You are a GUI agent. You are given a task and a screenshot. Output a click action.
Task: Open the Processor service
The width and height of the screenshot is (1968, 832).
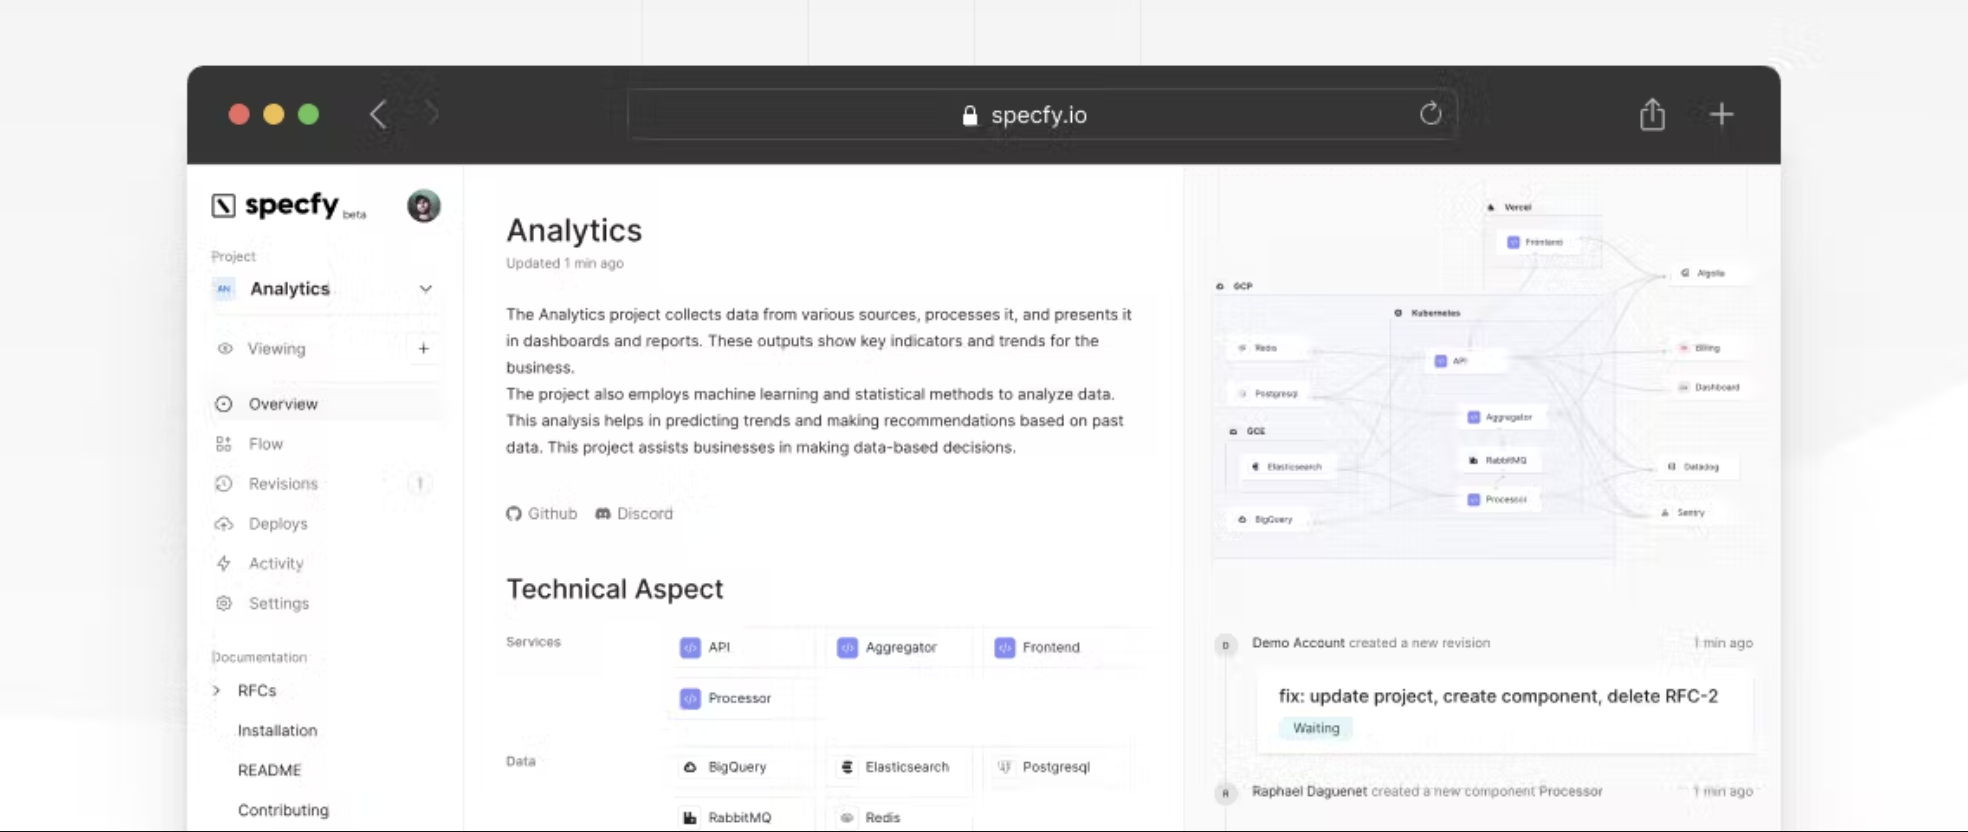coord(743,698)
